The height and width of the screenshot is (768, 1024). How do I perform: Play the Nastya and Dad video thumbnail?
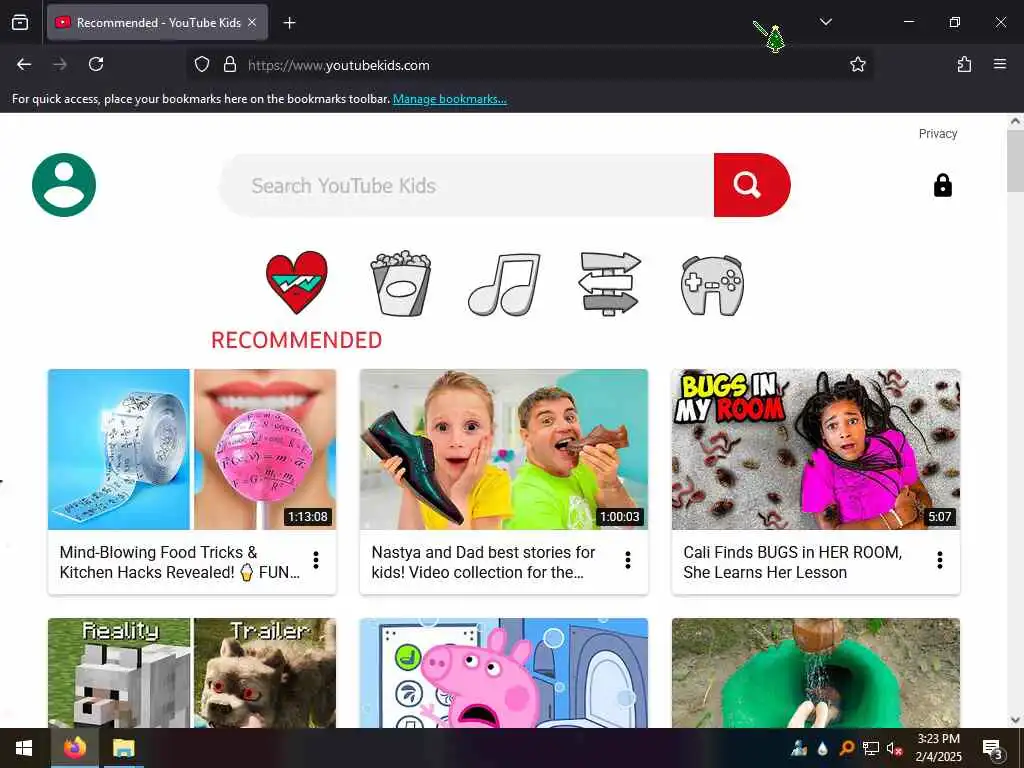[x=504, y=449]
